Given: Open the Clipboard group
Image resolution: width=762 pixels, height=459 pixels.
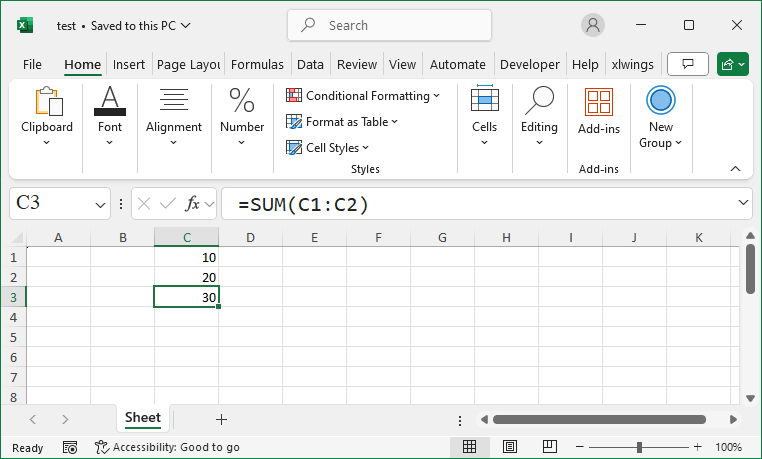Looking at the screenshot, I should (47, 117).
